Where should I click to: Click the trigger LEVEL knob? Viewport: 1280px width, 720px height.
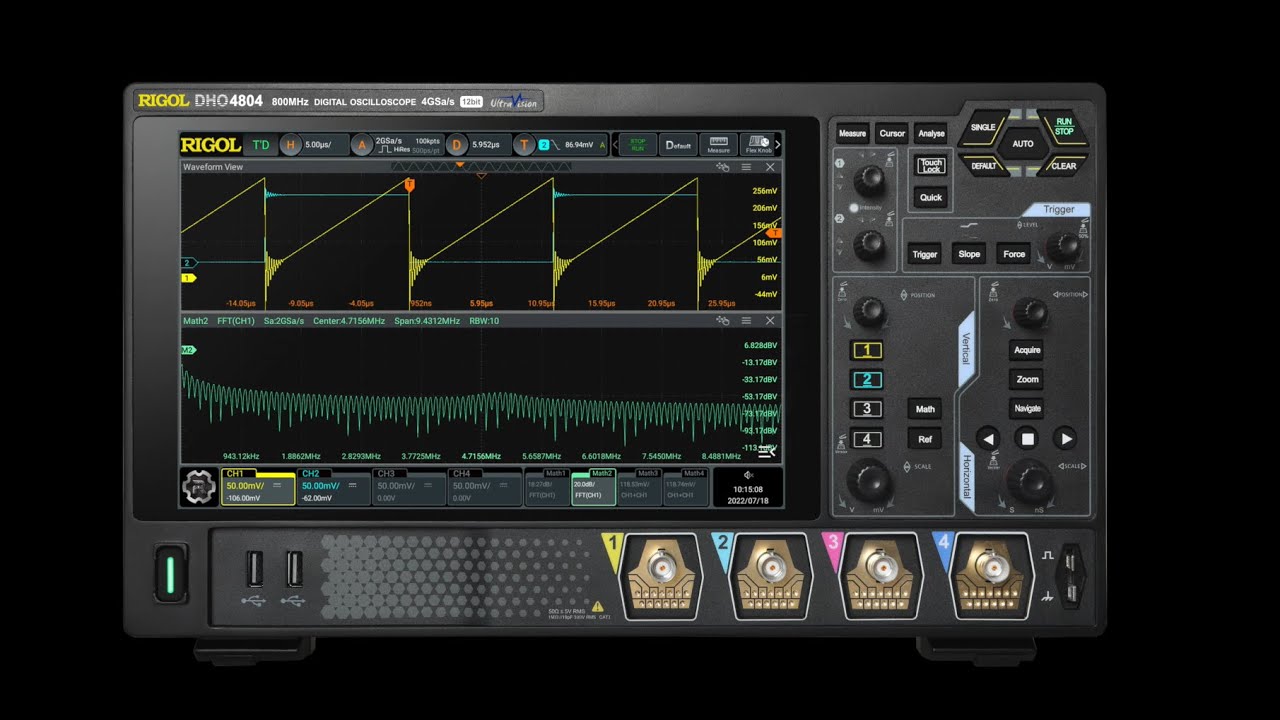coord(1063,245)
